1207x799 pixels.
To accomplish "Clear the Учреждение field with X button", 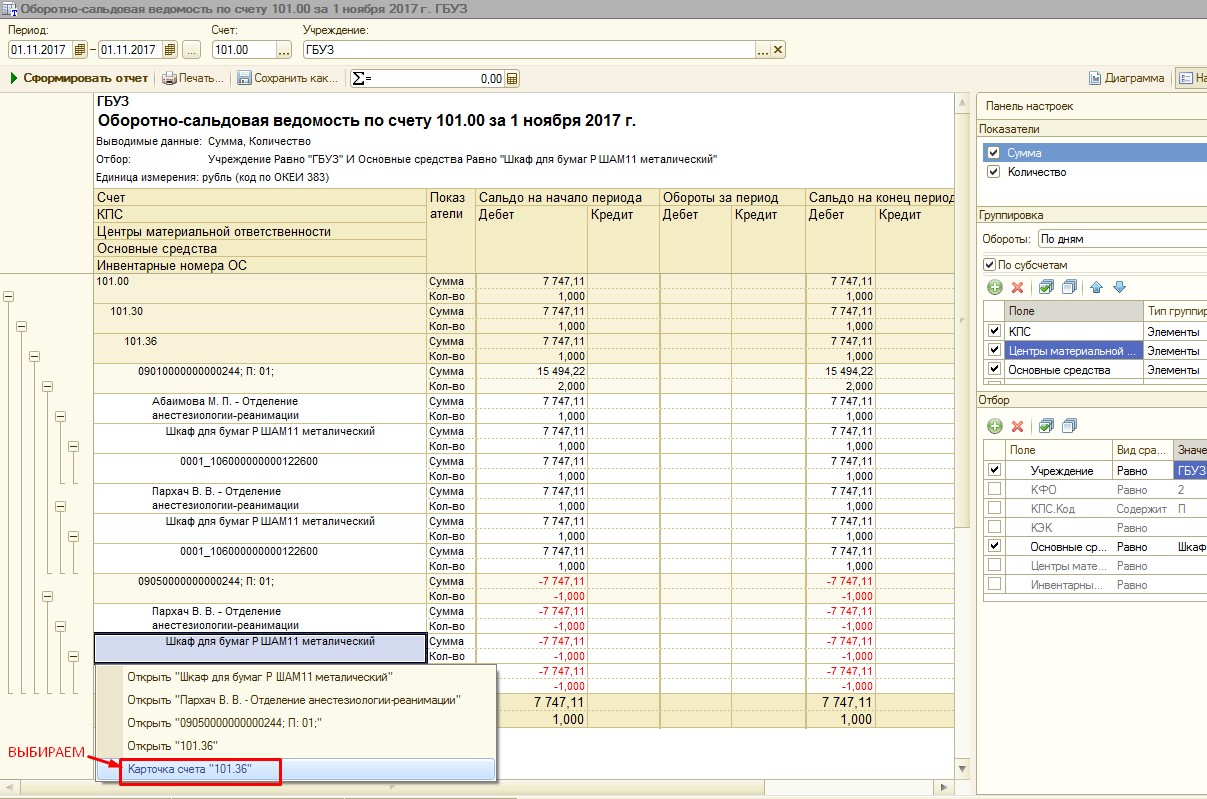I will tap(778, 50).
